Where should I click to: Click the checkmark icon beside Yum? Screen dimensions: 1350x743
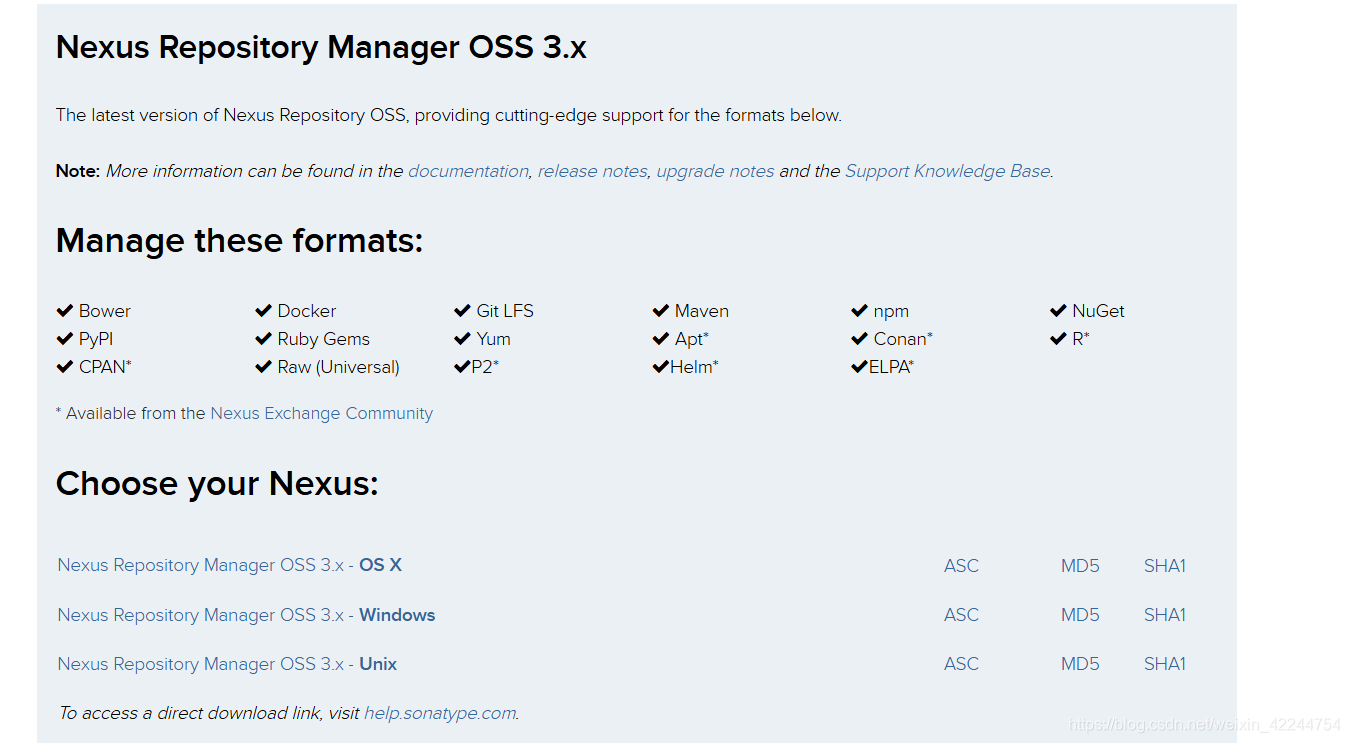point(462,339)
